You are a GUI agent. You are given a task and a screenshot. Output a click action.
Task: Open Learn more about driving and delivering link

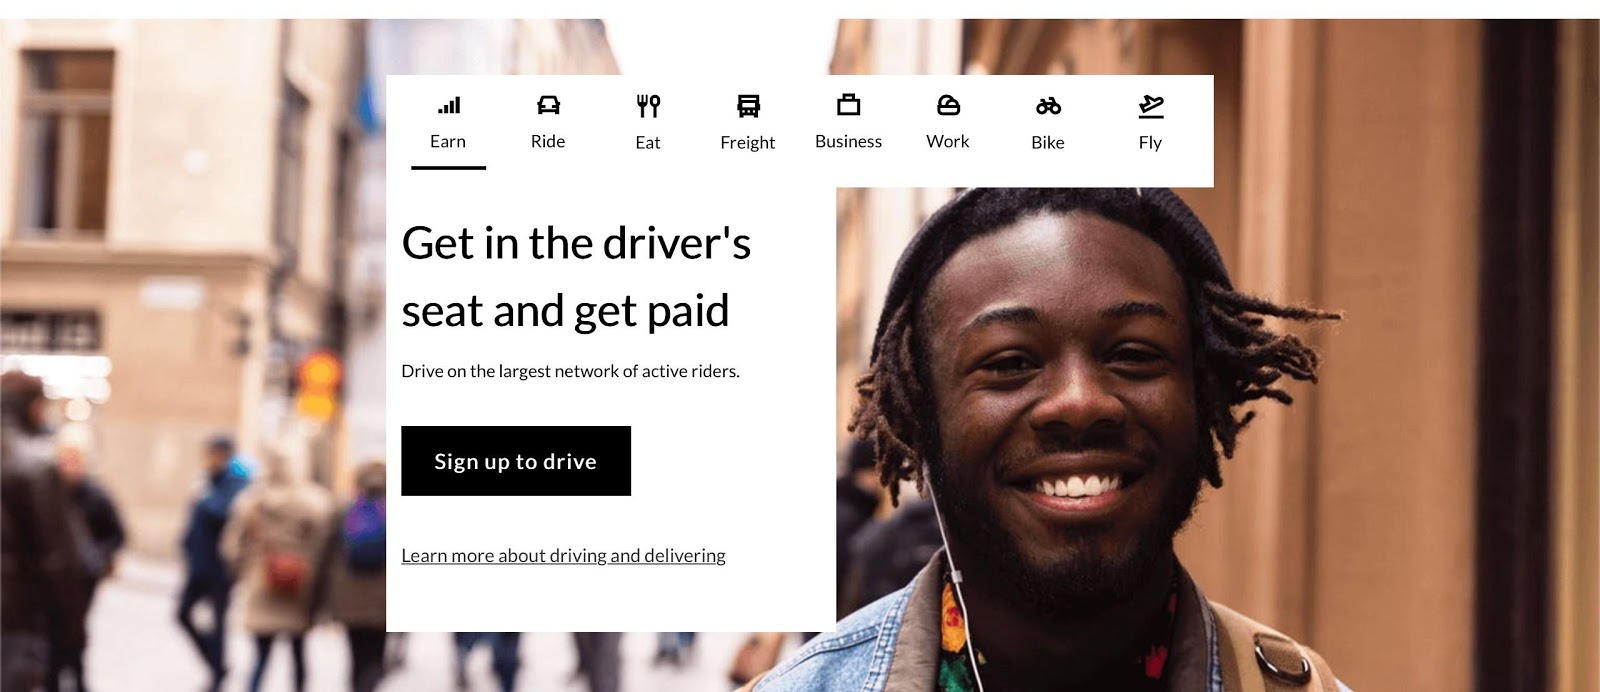[x=563, y=556]
